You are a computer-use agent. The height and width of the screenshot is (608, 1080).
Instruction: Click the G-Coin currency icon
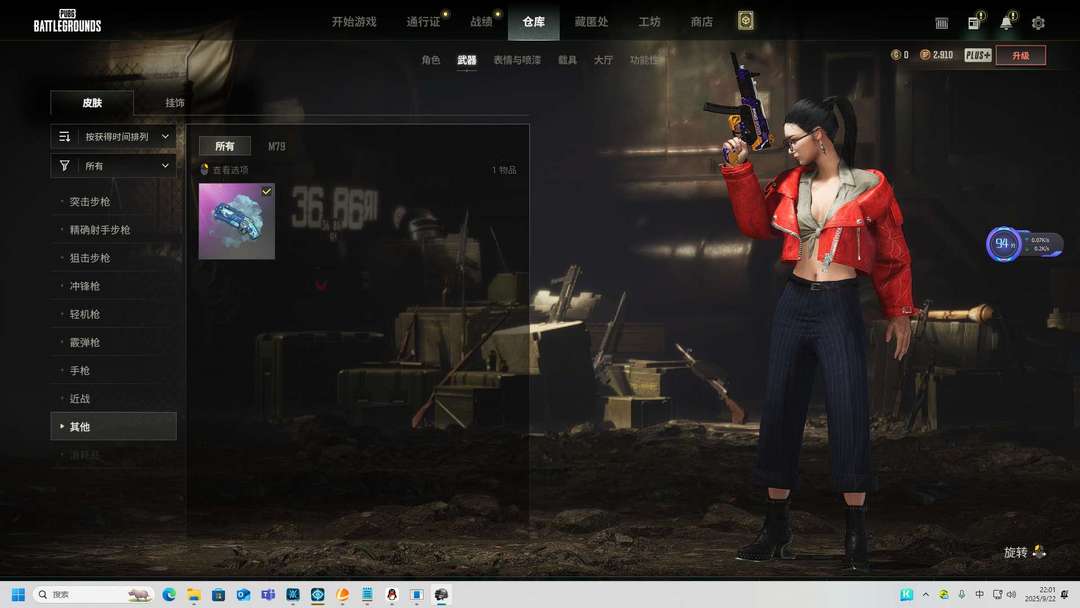point(895,54)
